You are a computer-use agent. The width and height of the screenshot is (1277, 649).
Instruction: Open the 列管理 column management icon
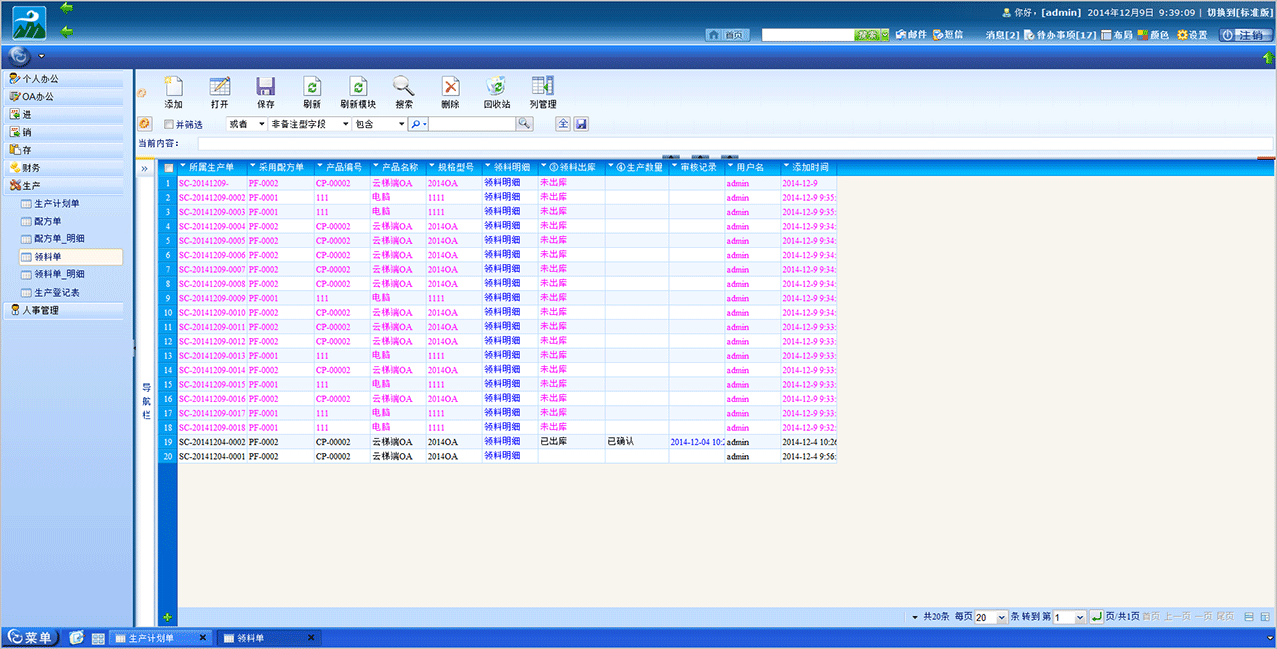coord(542,87)
